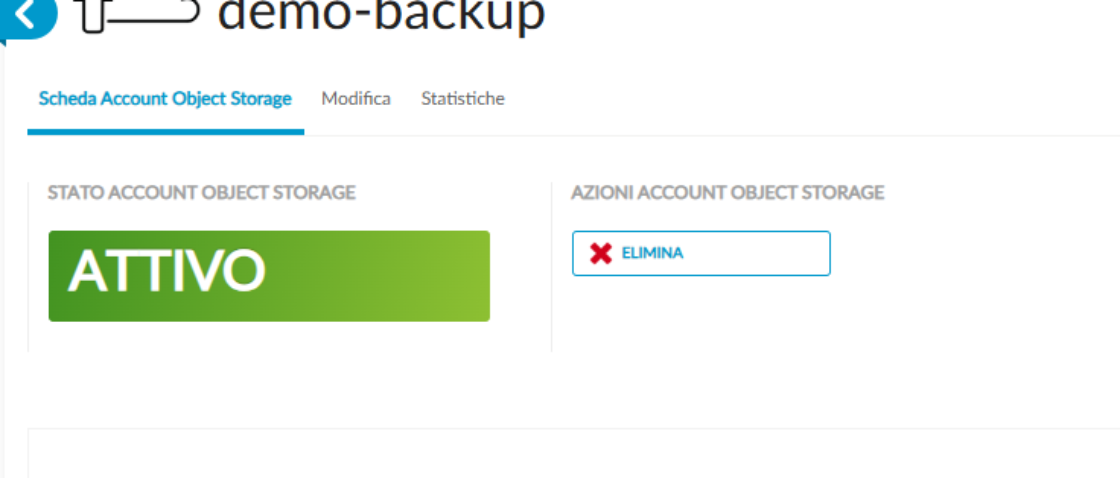Click the white ATTIVO text
The width and height of the screenshot is (1120, 478).
tap(166, 270)
